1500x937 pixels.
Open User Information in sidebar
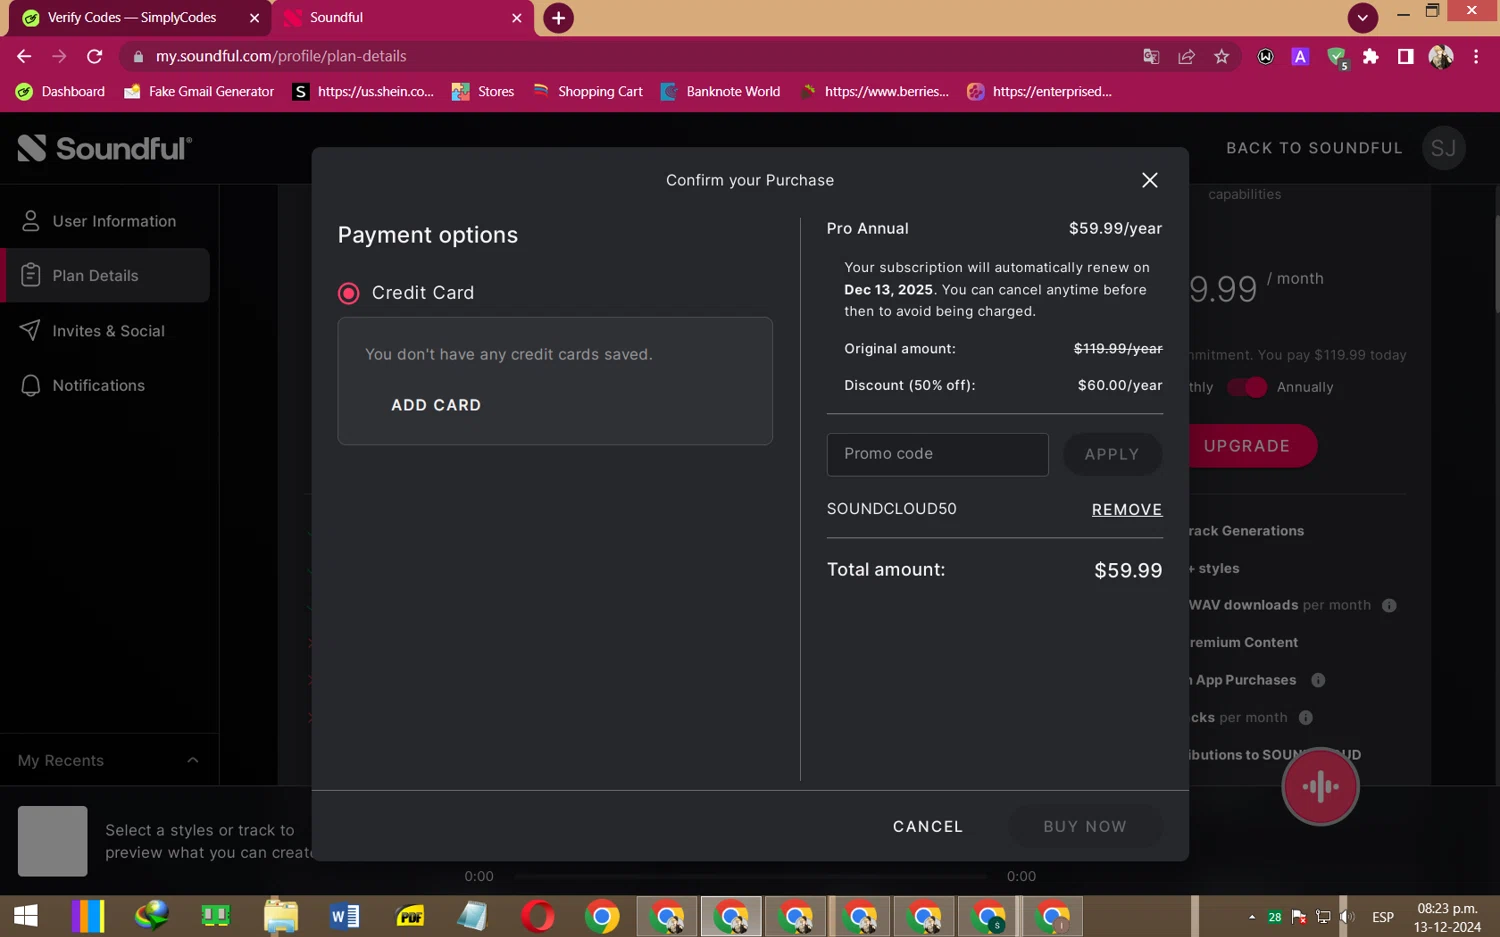tap(105, 221)
